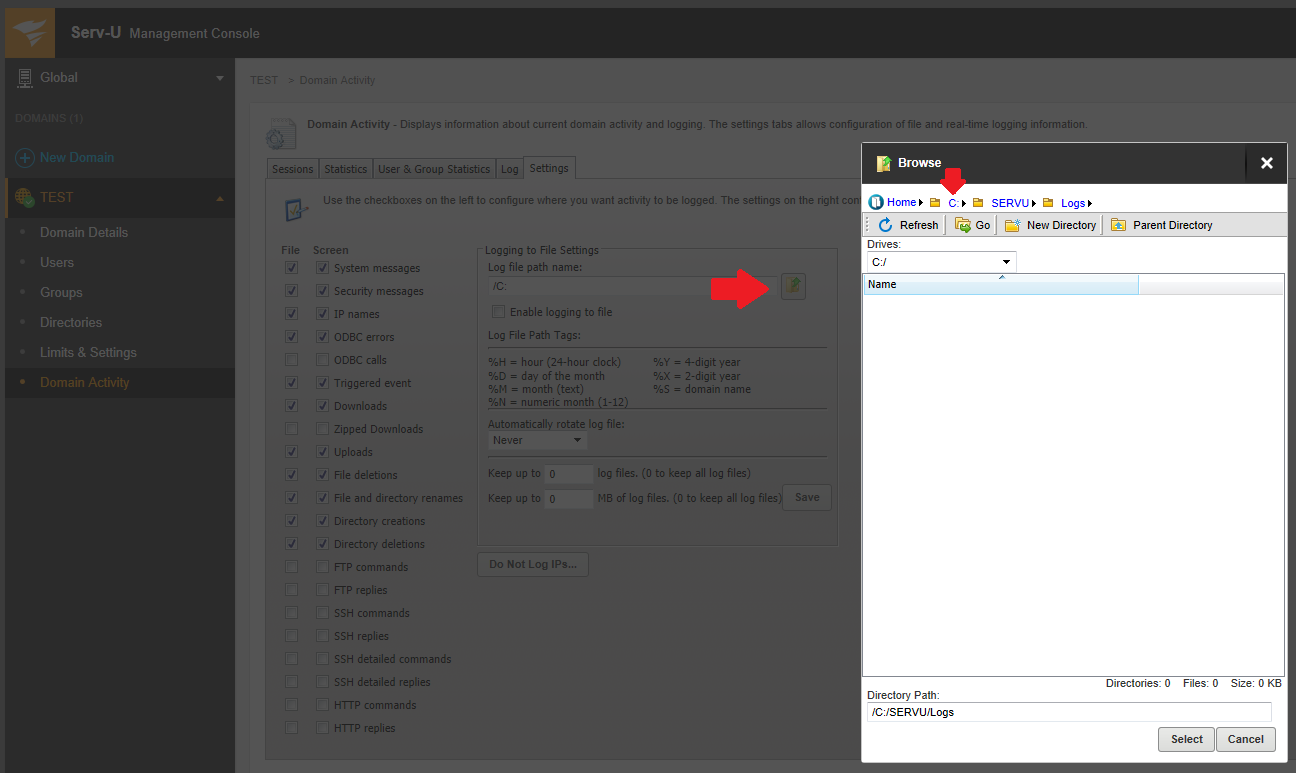
Task: Click the Directory Path input field
Action: (x=1069, y=712)
